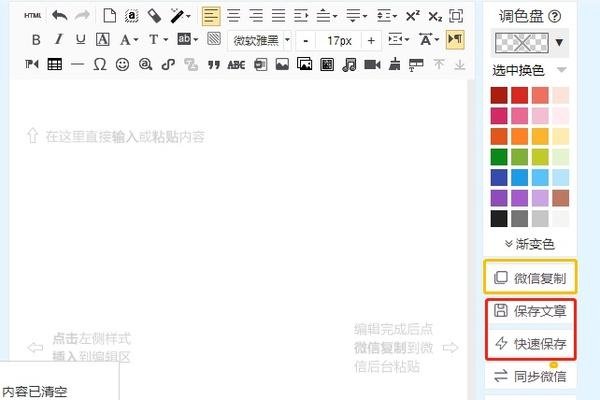The height and width of the screenshot is (400, 600).
Task: Clear the document with the broom icon
Action: pyautogui.click(x=395, y=64)
